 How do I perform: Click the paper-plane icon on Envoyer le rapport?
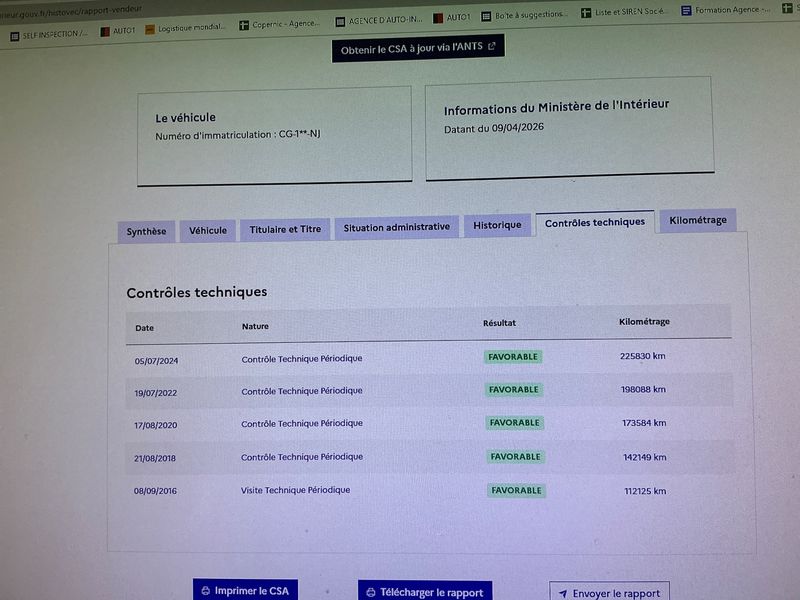[x=563, y=594]
